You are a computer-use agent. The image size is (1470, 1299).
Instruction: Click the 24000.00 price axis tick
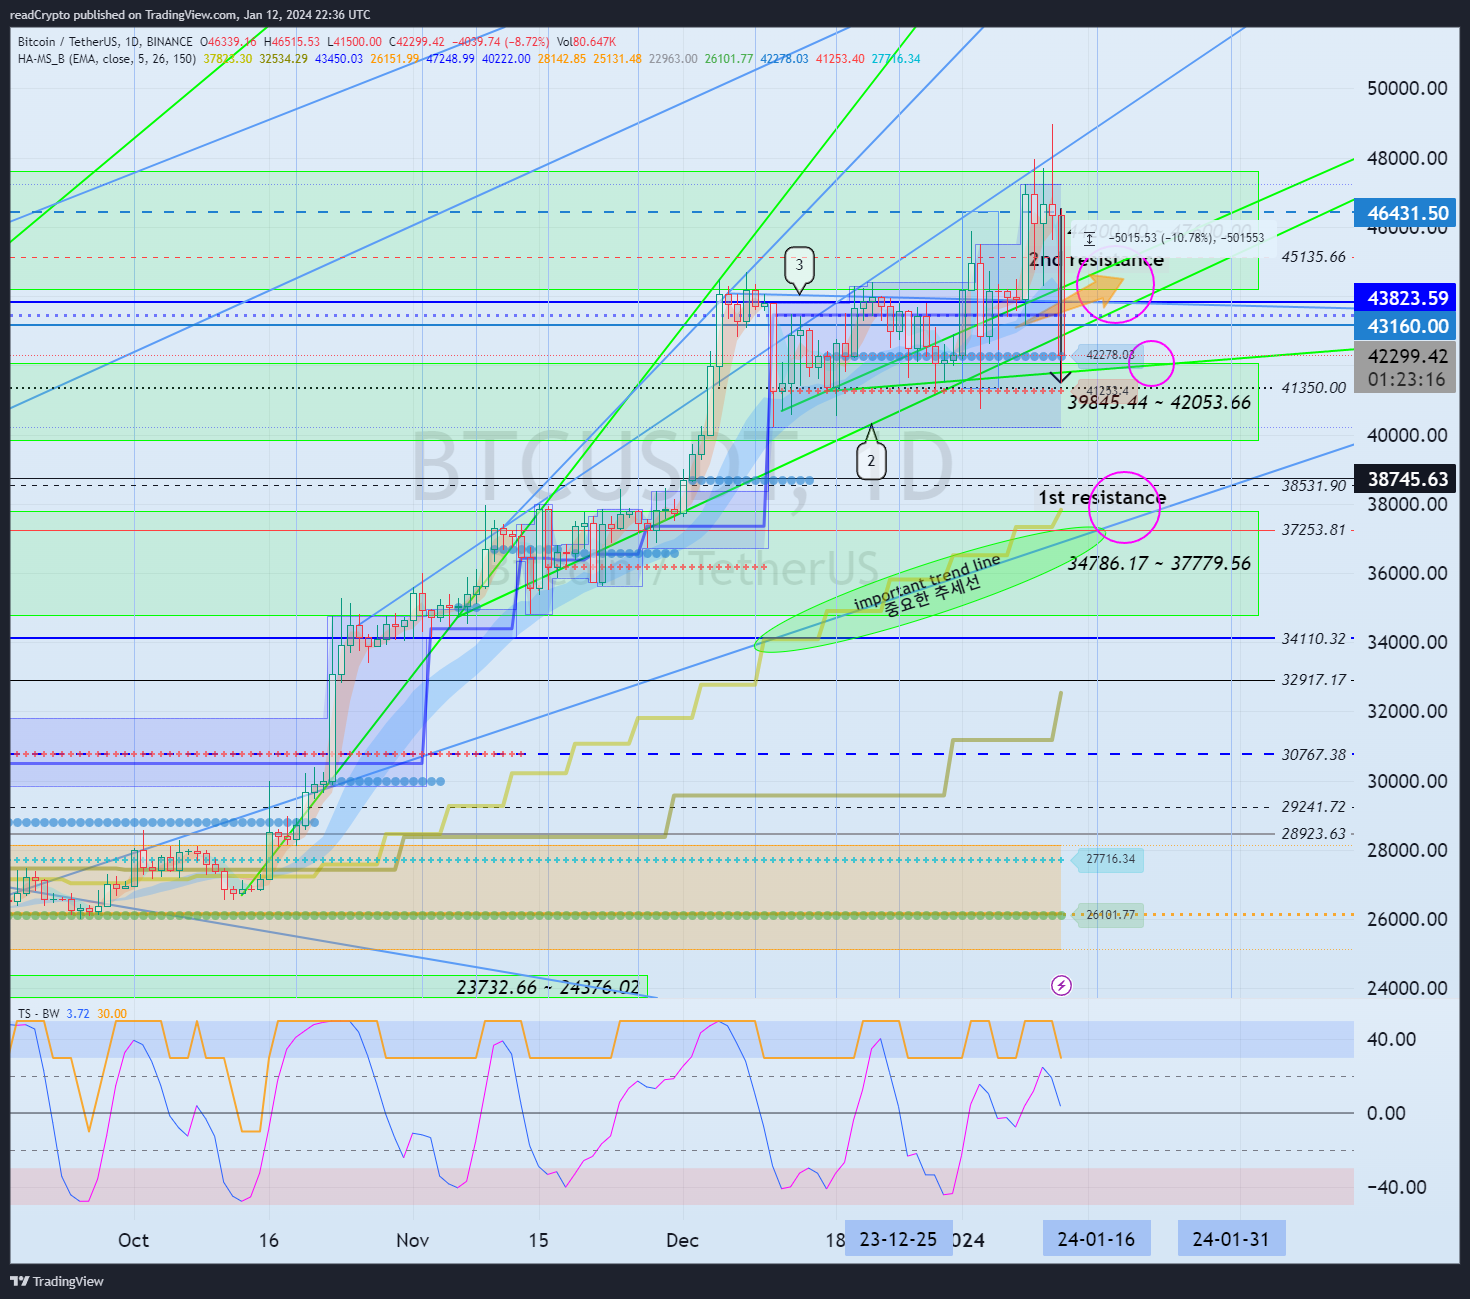coord(1407,988)
